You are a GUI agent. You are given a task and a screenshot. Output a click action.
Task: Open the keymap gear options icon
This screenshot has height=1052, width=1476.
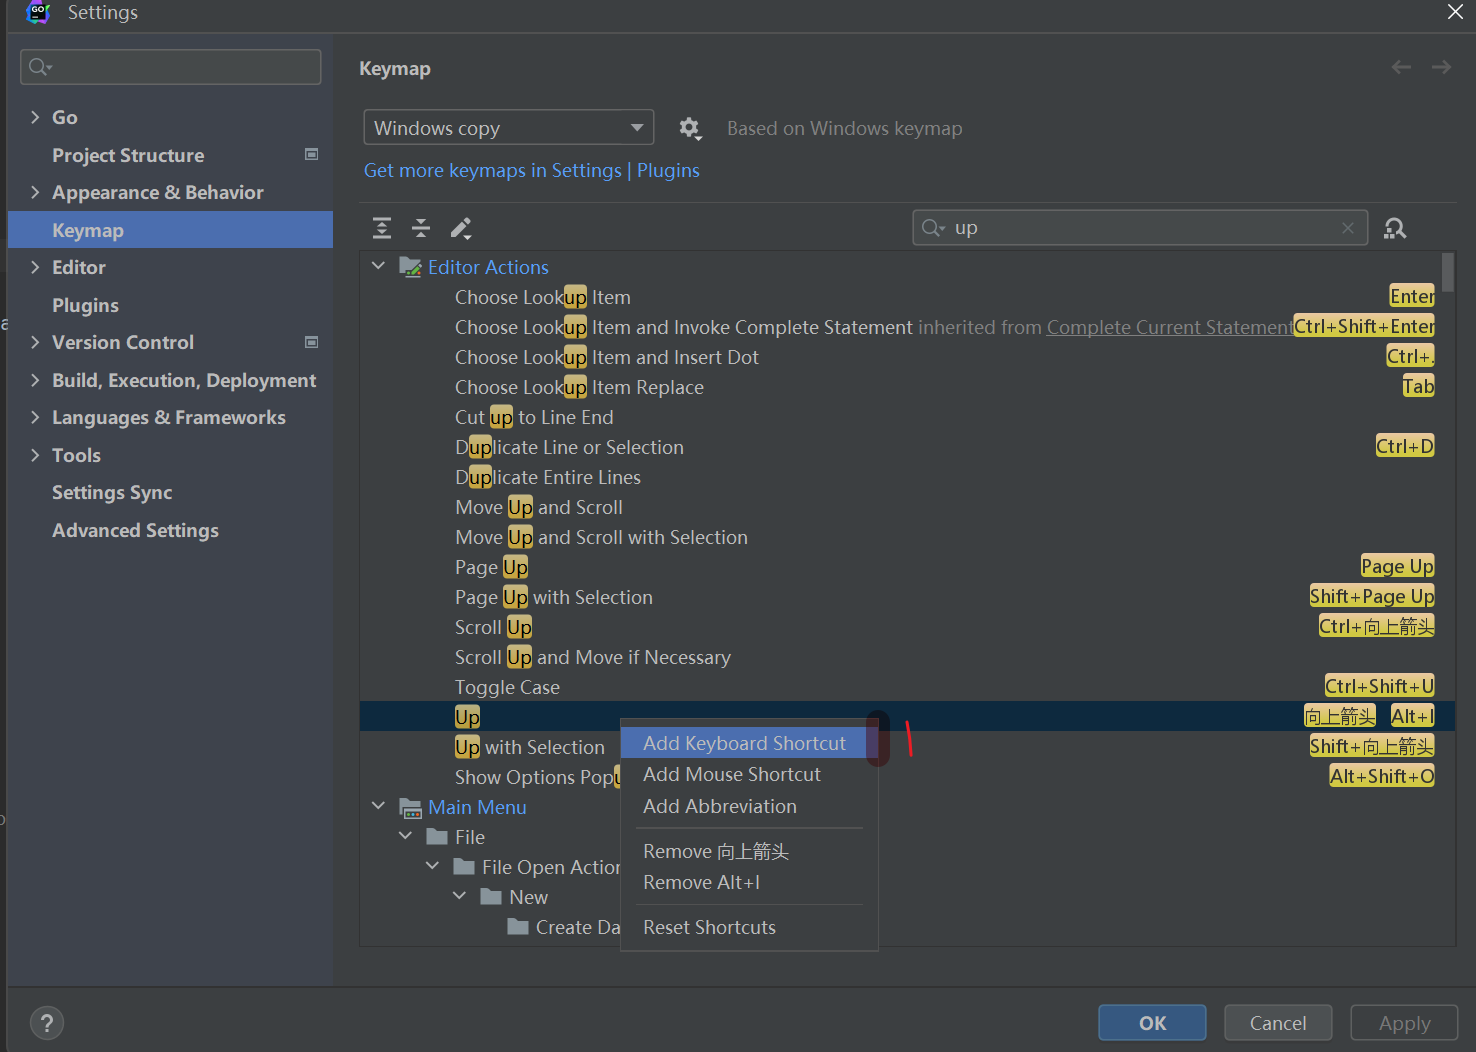coord(690,128)
